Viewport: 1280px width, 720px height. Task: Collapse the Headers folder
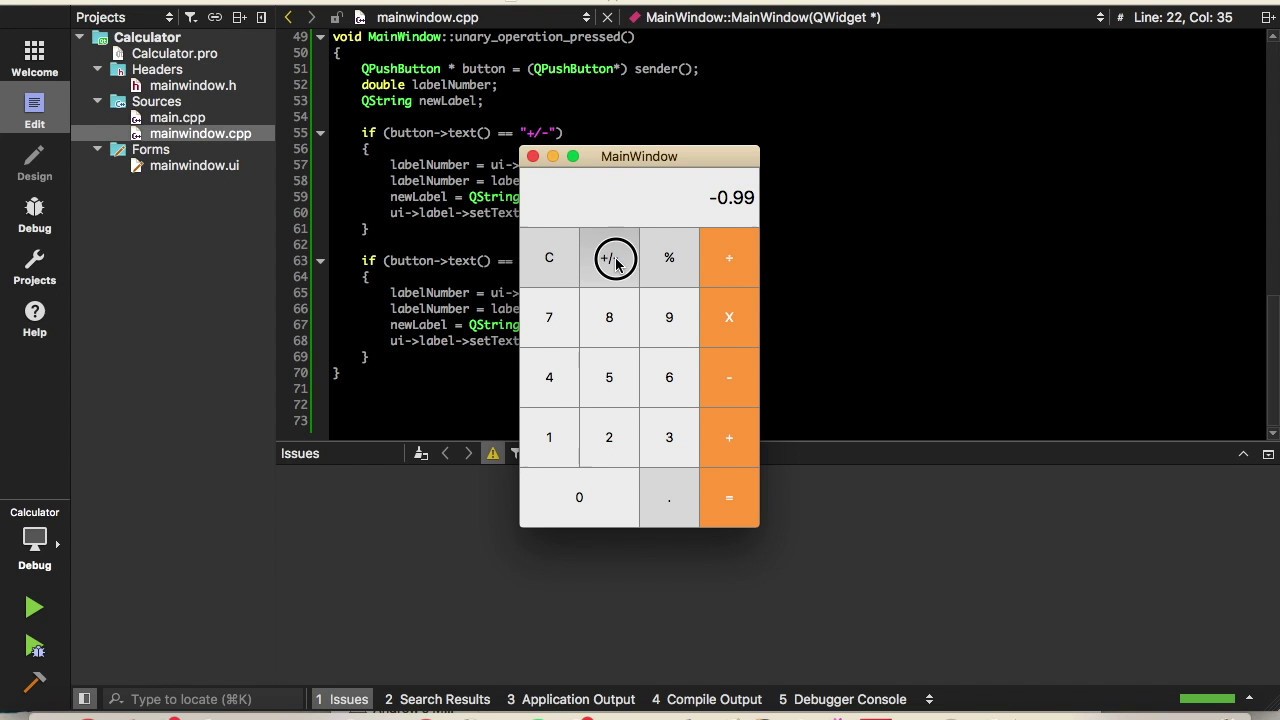98,69
